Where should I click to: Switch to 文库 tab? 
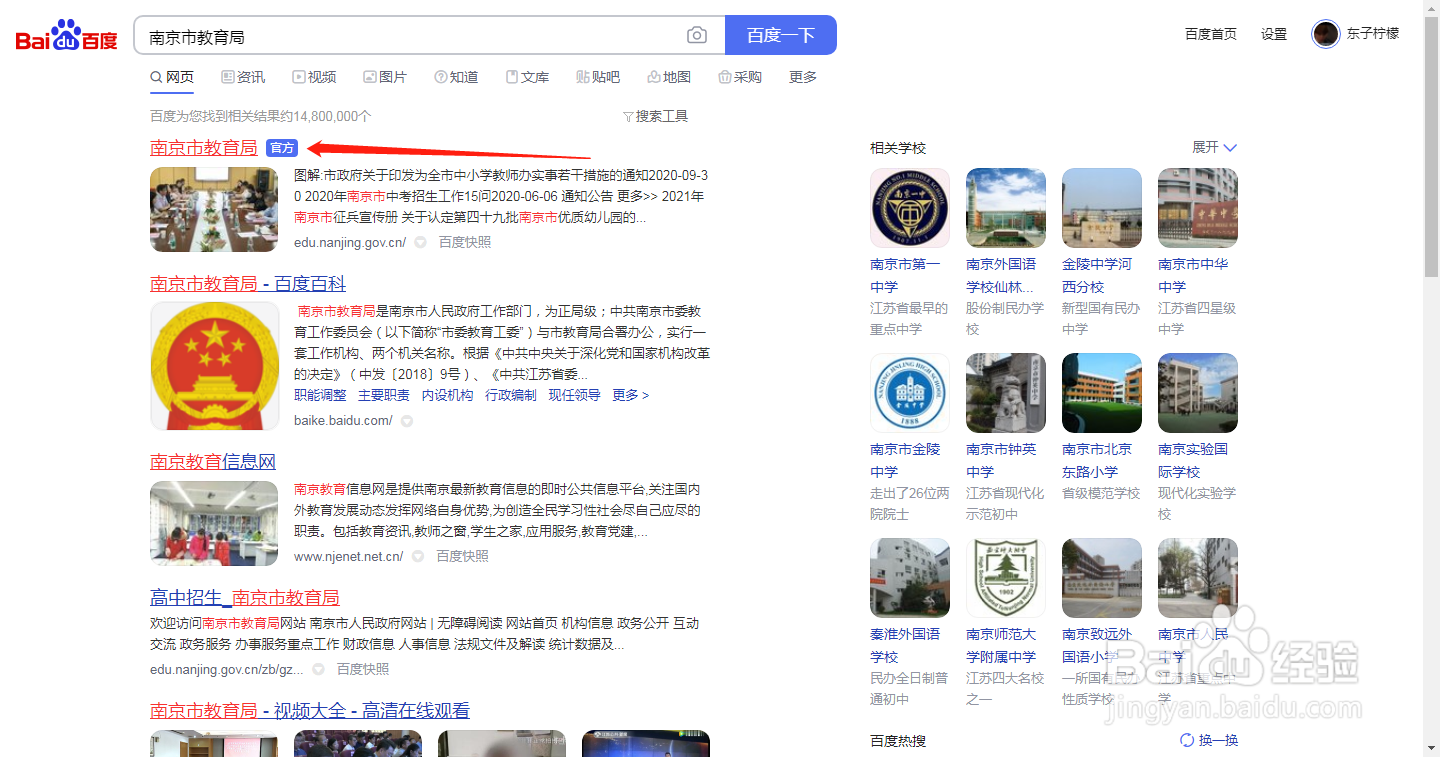(x=527, y=77)
